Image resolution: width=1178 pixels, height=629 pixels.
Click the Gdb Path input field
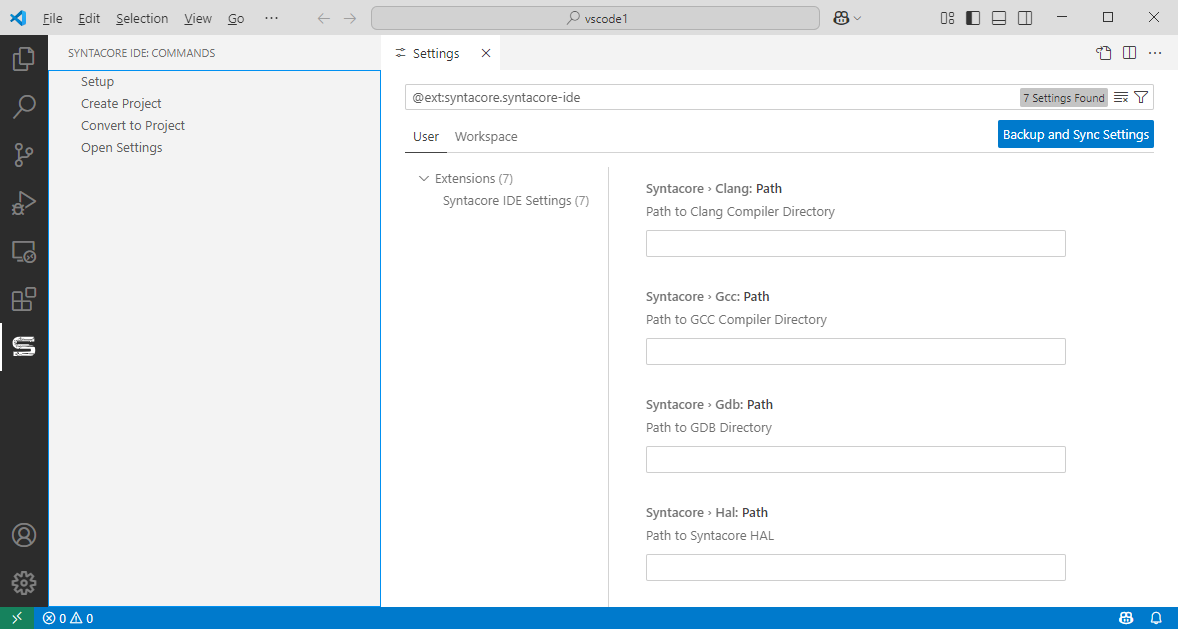[x=856, y=460]
